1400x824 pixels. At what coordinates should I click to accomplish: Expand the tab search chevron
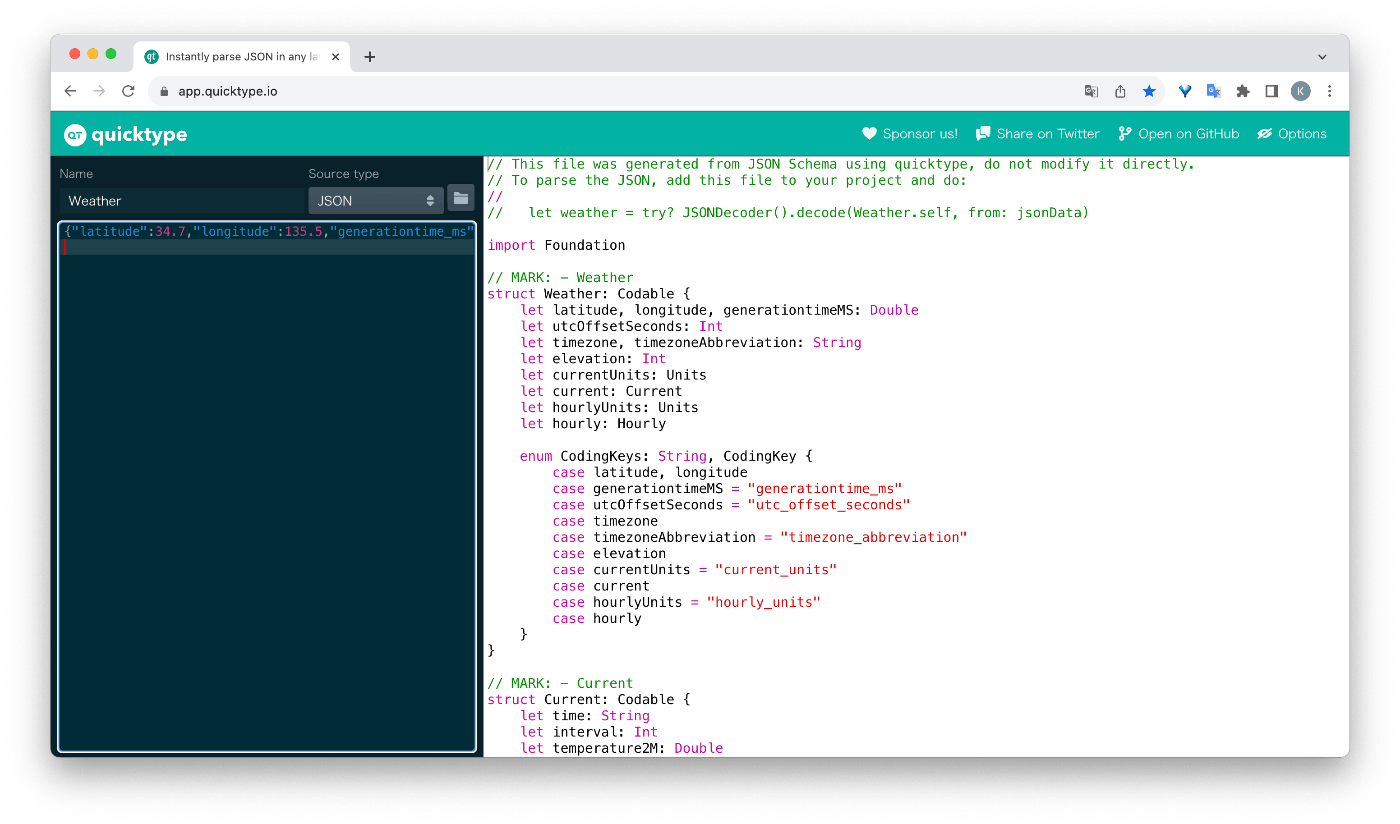[1322, 57]
